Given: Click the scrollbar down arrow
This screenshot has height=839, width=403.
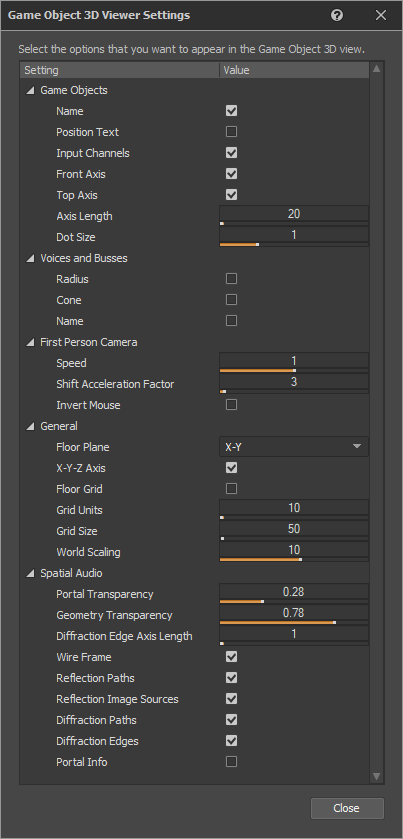Looking at the screenshot, I should [x=376, y=776].
